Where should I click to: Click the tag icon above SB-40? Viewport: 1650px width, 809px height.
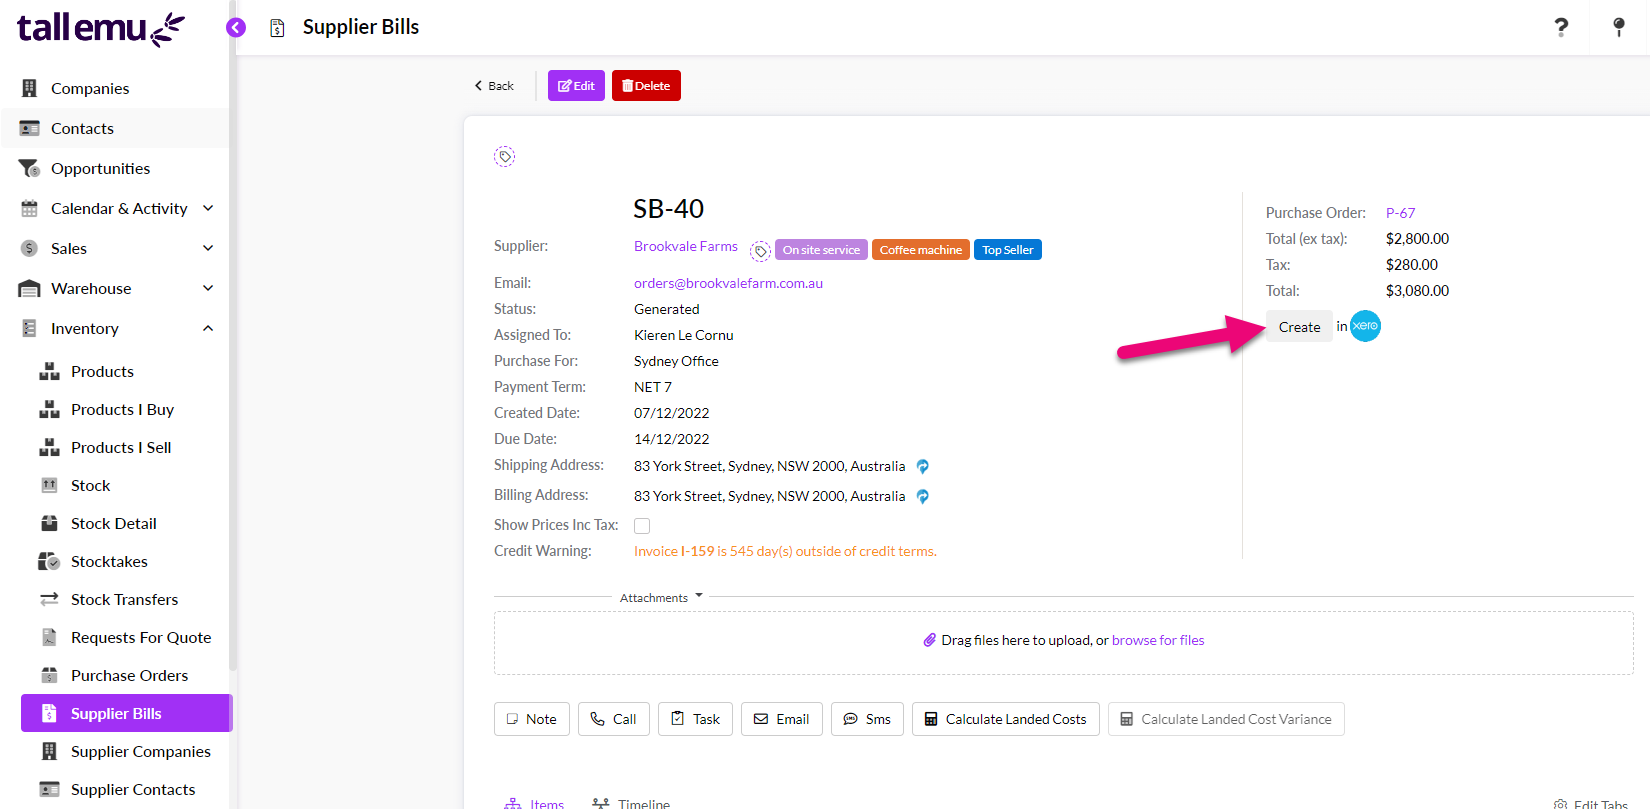505,156
